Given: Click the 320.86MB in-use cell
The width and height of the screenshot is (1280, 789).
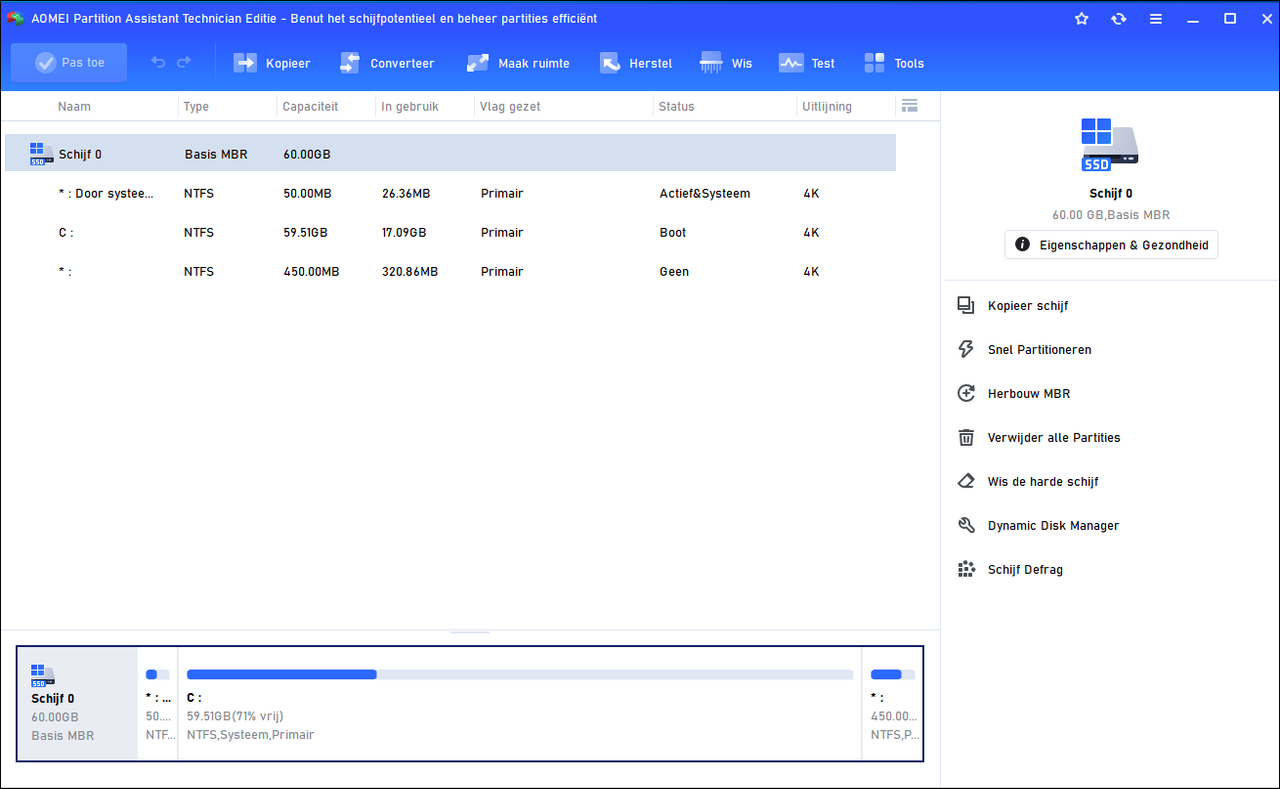Looking at the screenshot, I should click(410, 271).
